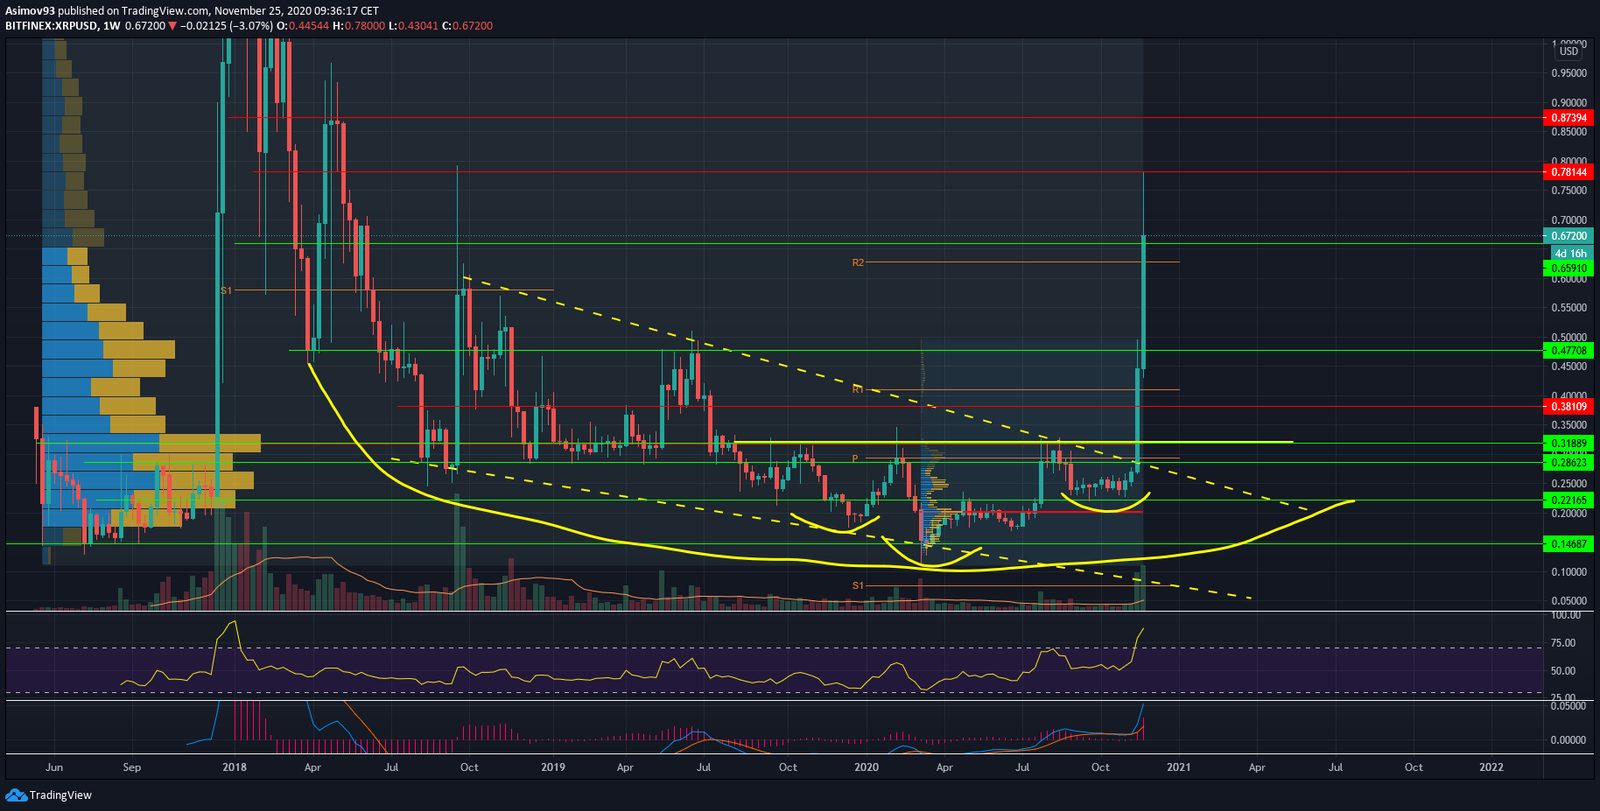The image size is (1600, 811).
Task: Click 2022 on the time axis
Action: pyautogui.click(x=1491, y=767)
